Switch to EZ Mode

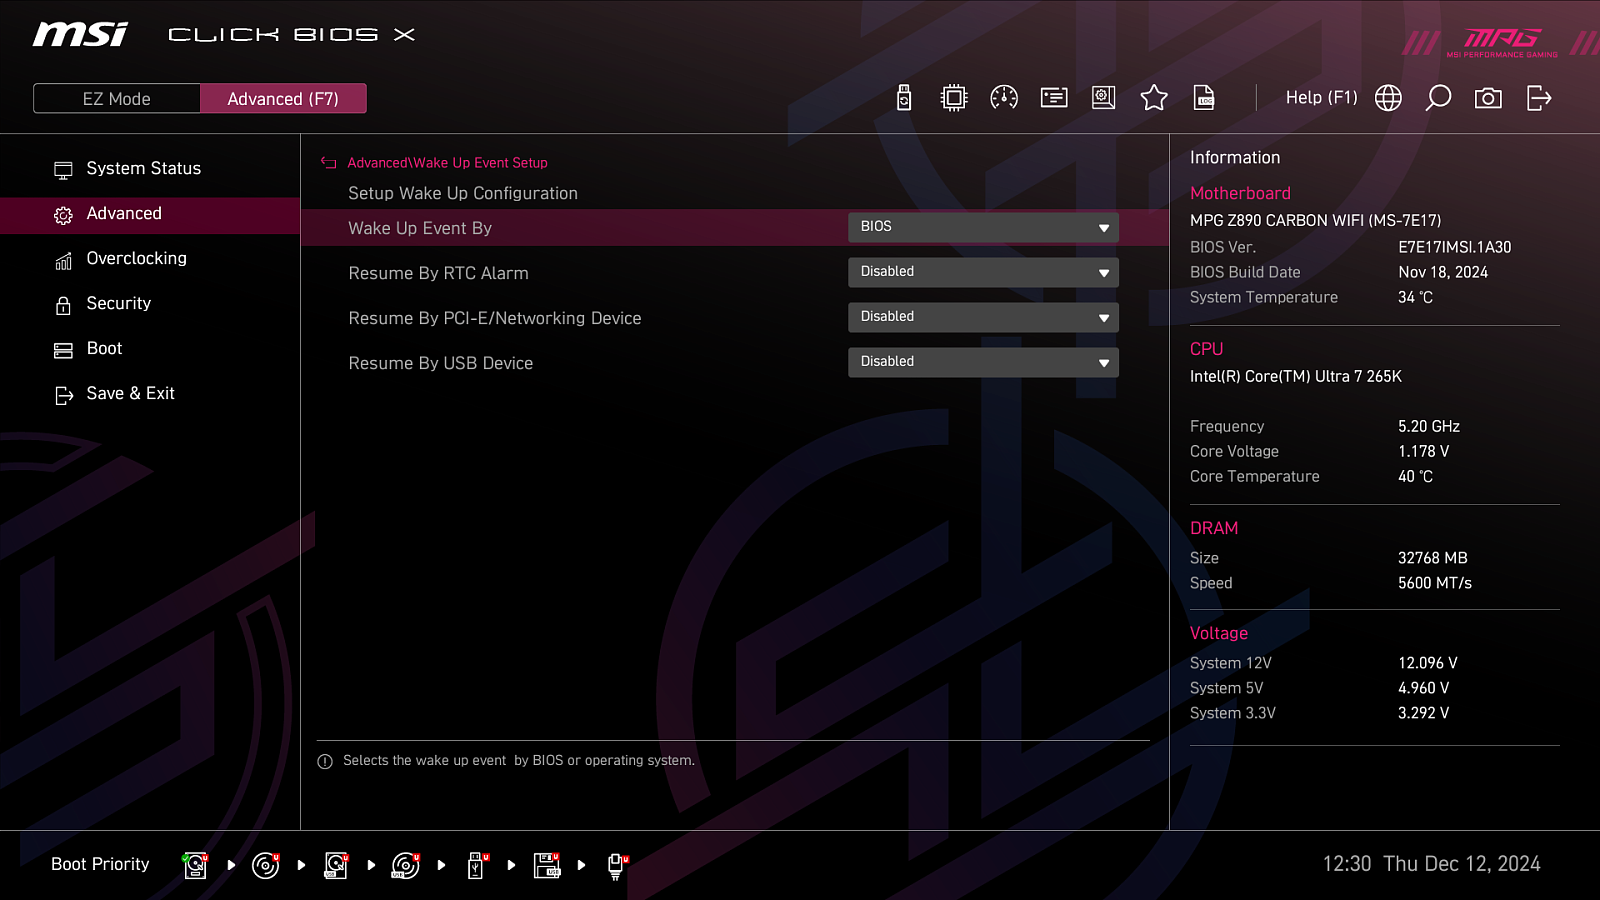117,98
